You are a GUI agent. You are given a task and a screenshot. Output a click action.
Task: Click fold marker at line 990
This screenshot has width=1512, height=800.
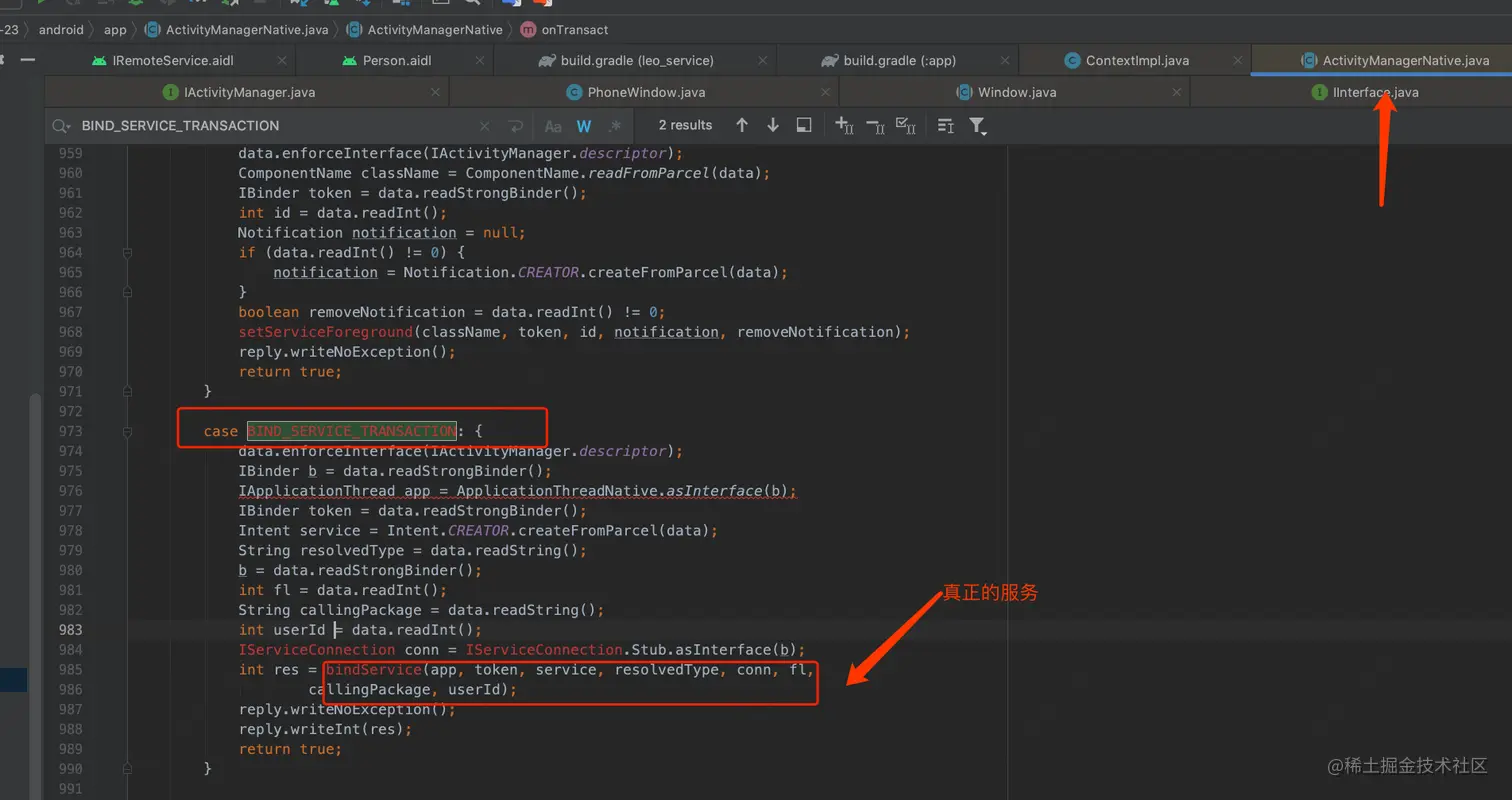pos(128,769)
